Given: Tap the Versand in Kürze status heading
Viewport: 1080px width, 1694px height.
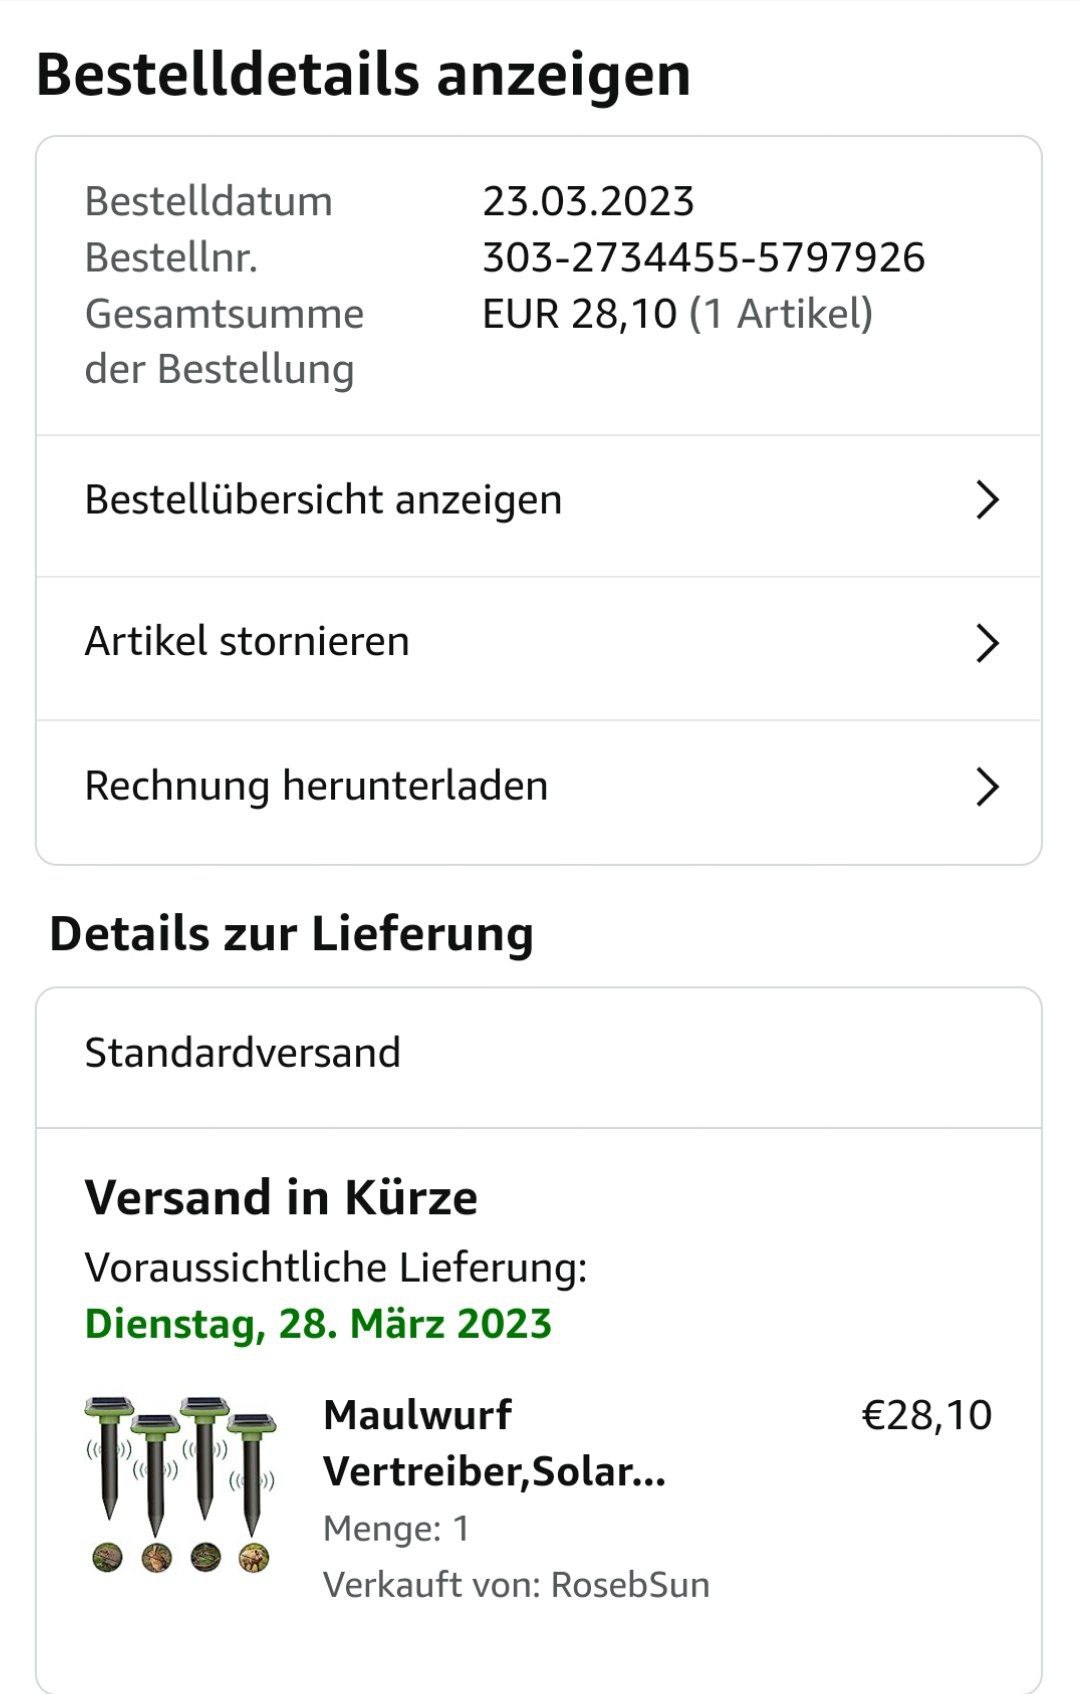Looking at the screenshot, I should tap(281, 1198).
